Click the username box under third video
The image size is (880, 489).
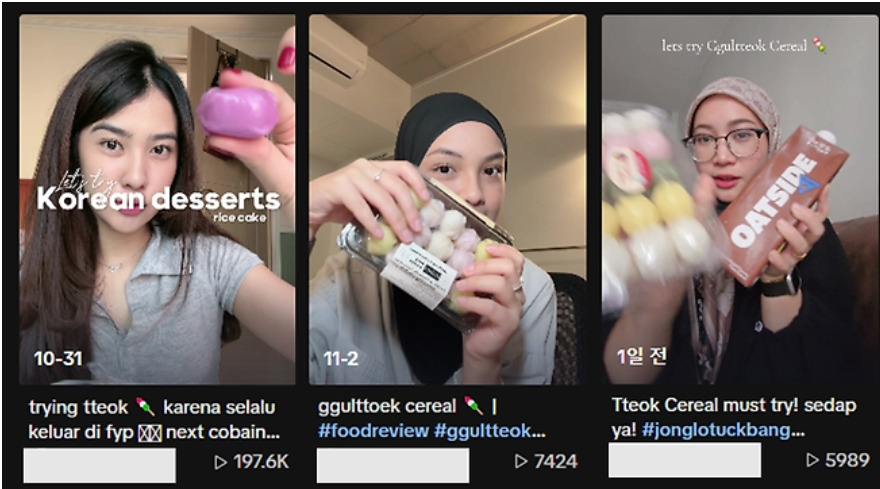click(x=685, y=460)
